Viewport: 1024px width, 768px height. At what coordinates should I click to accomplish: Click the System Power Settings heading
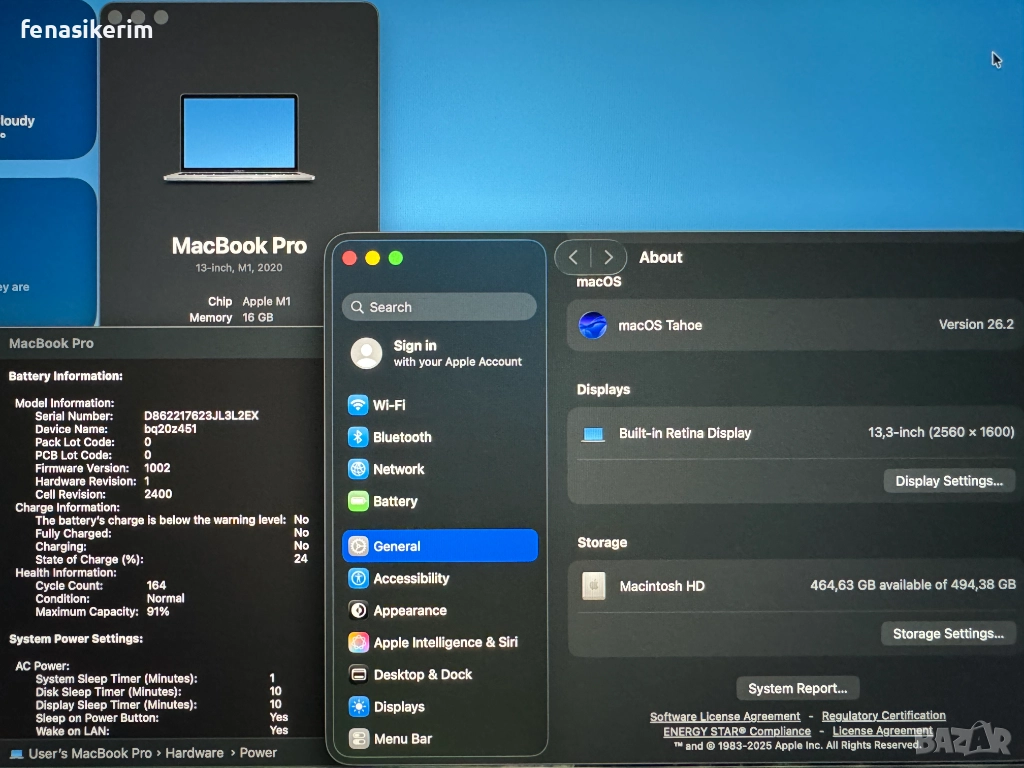tap(76, 639)
